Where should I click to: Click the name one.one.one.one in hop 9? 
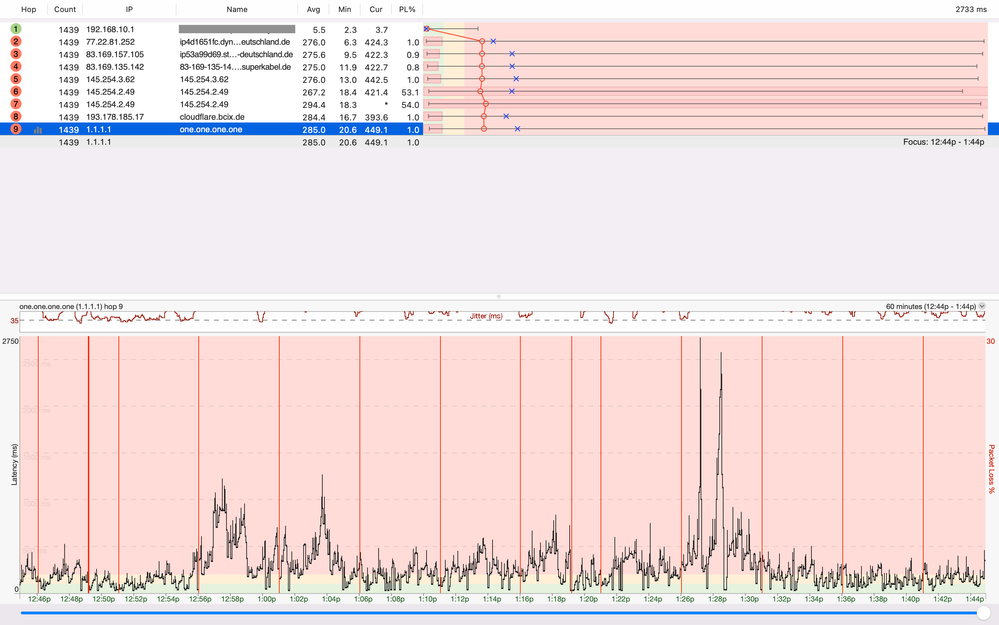pos(211,129)
